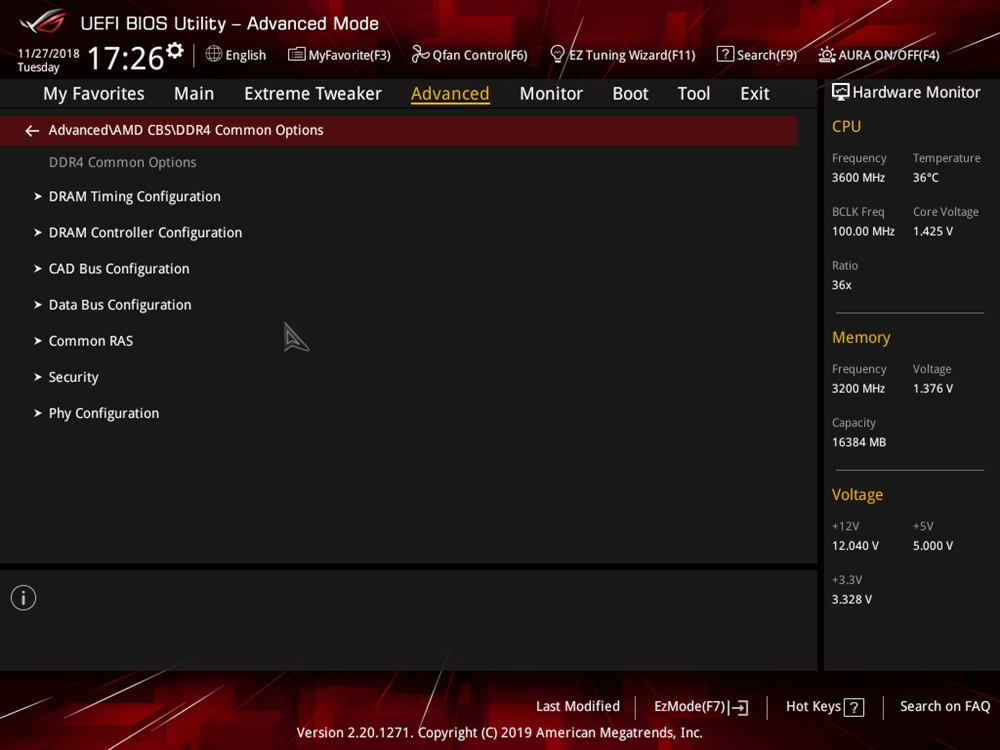This screenshot has height=750, width=1000.
Task: Expand the CAD Bus Configuration arrow
Action: click(x=38, y=269)
